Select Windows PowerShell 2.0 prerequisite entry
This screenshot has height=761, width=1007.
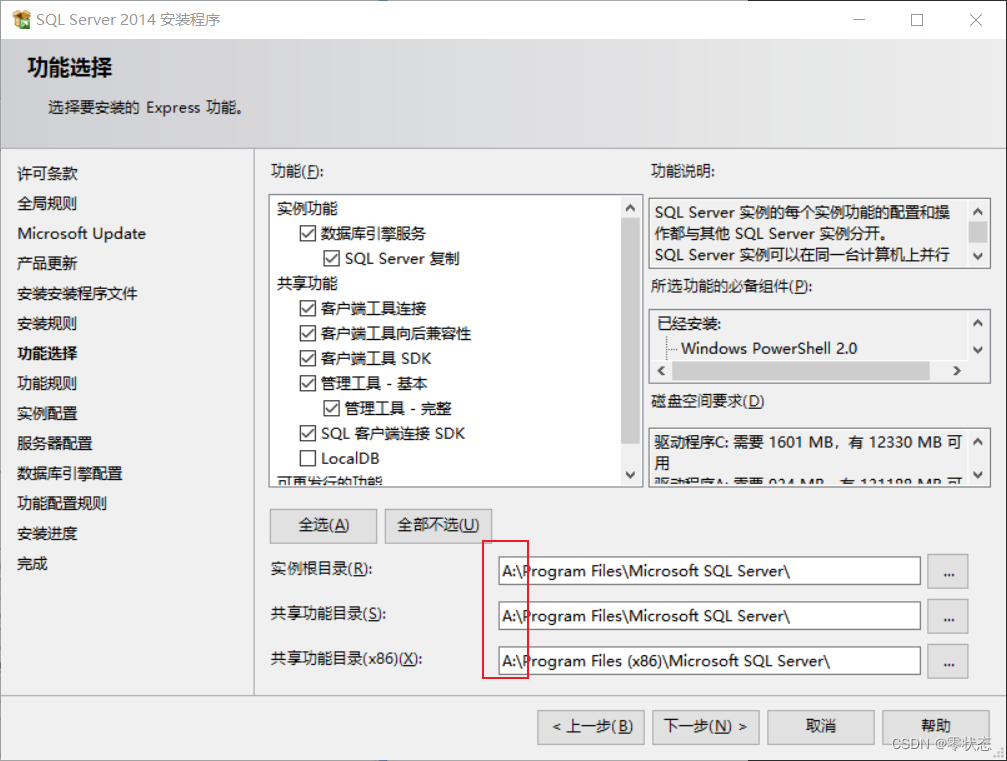click(769, 349)
